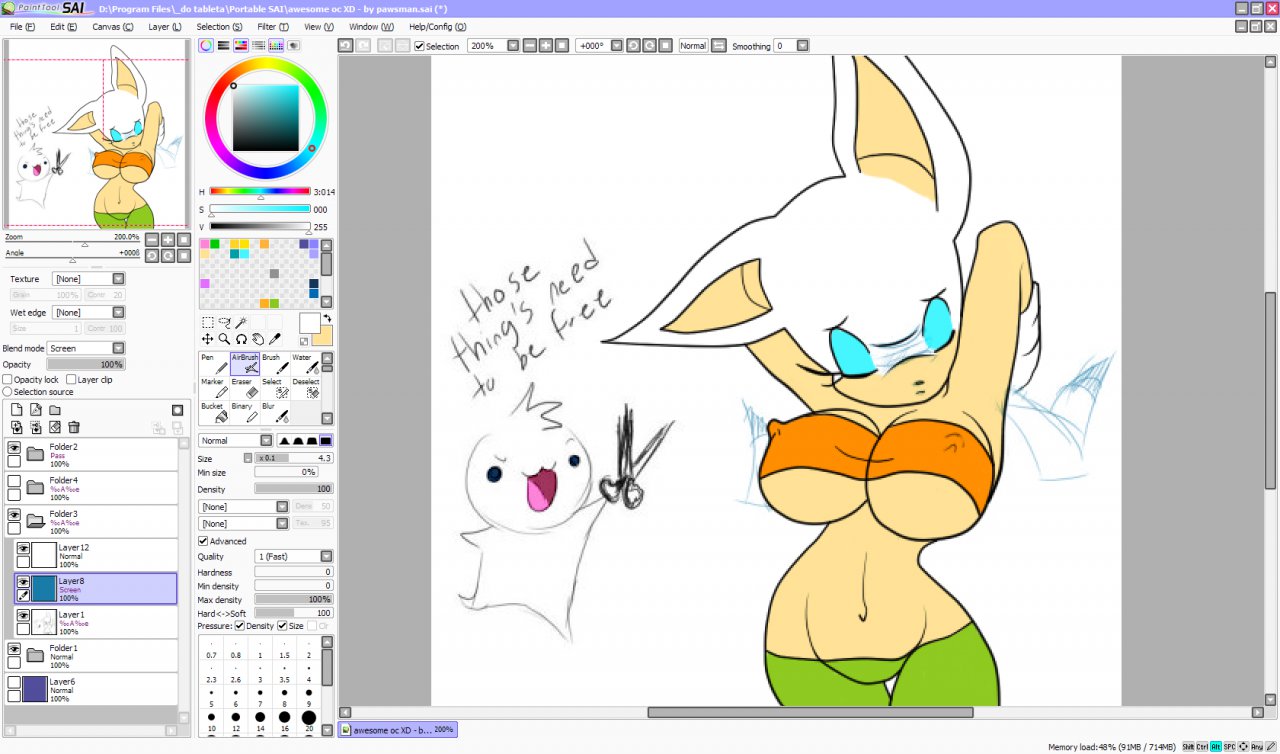Image resolution: width=1280 pixels, height=754 pixels.
Task: Open the Filter menu
Action: point(272,27)
